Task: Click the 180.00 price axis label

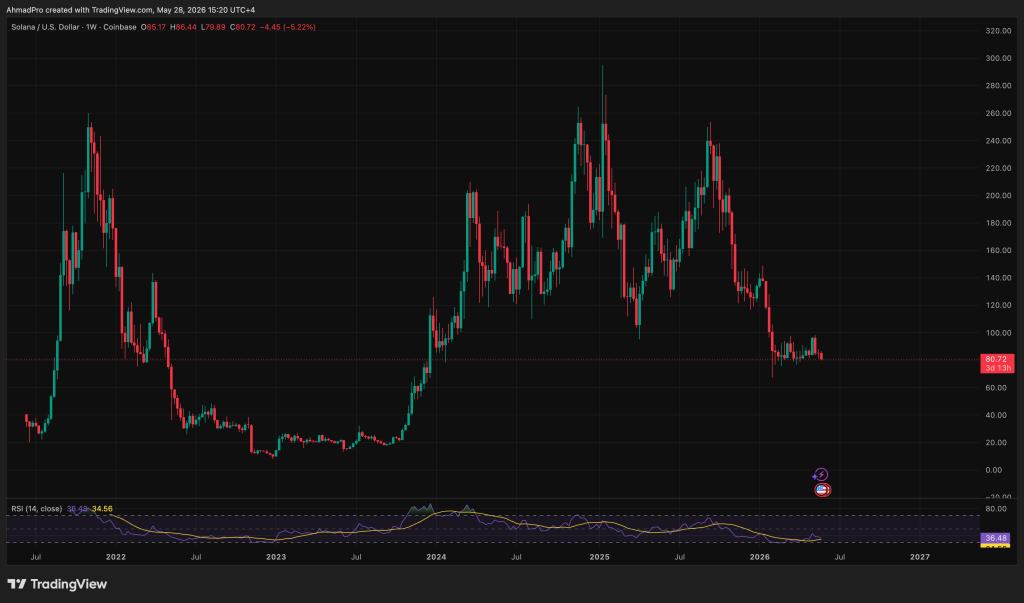Action: [x=998, y=223]
